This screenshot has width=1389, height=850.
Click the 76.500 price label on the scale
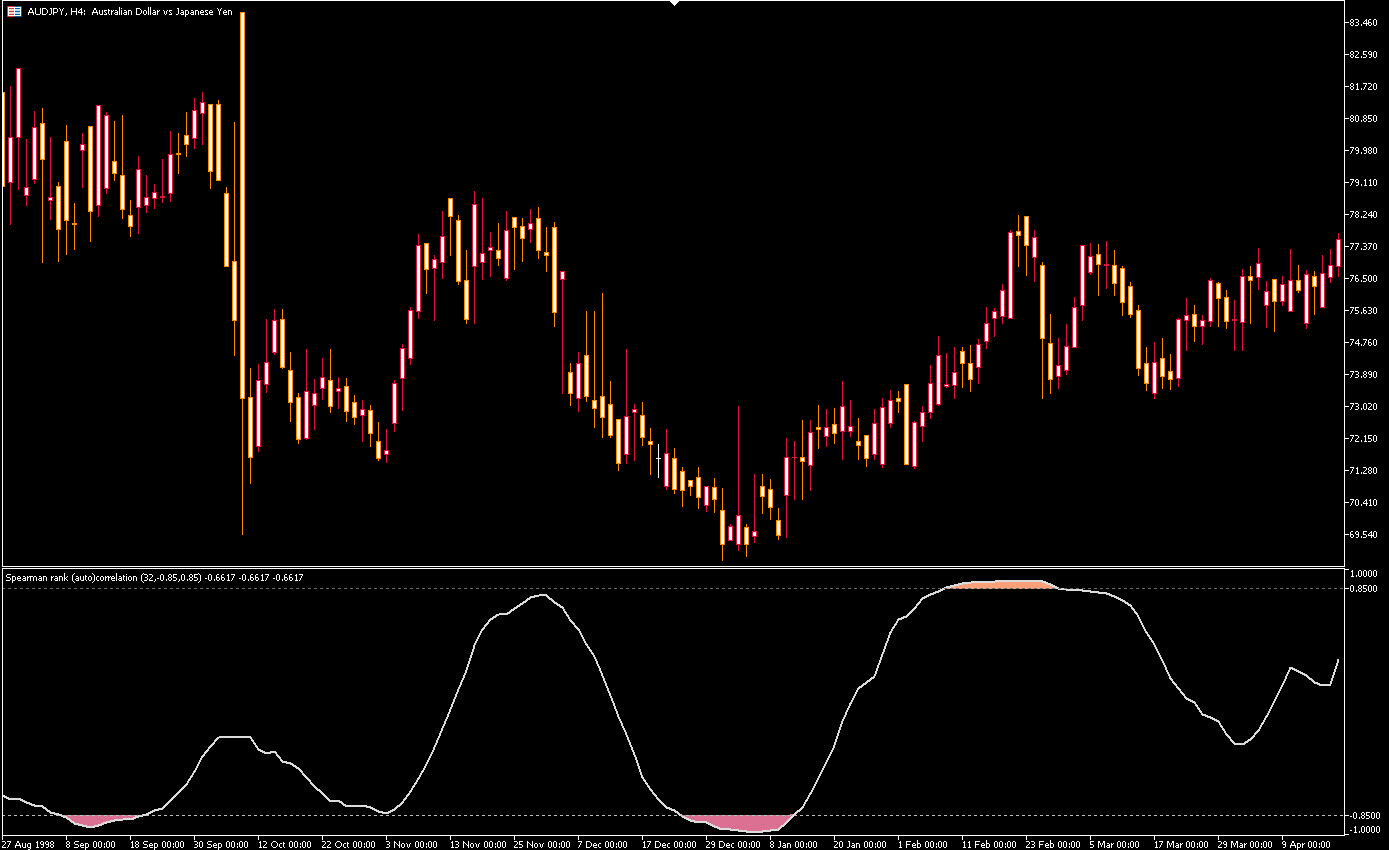(x=1363, y=279)
